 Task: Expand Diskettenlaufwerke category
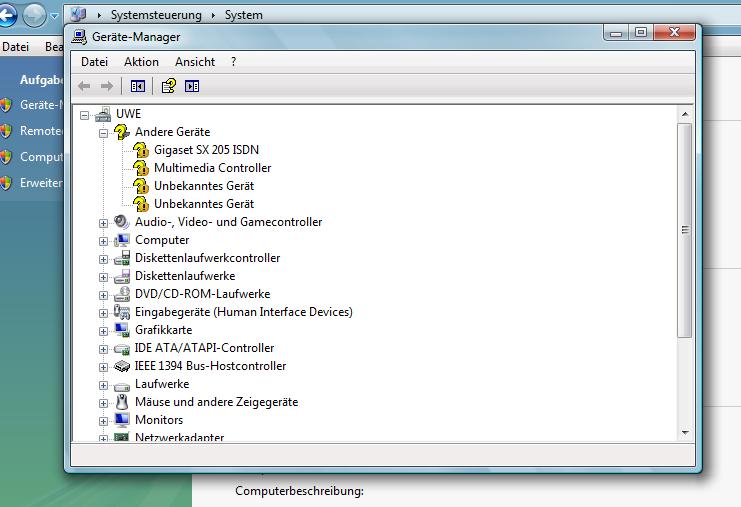pos(103,277)
